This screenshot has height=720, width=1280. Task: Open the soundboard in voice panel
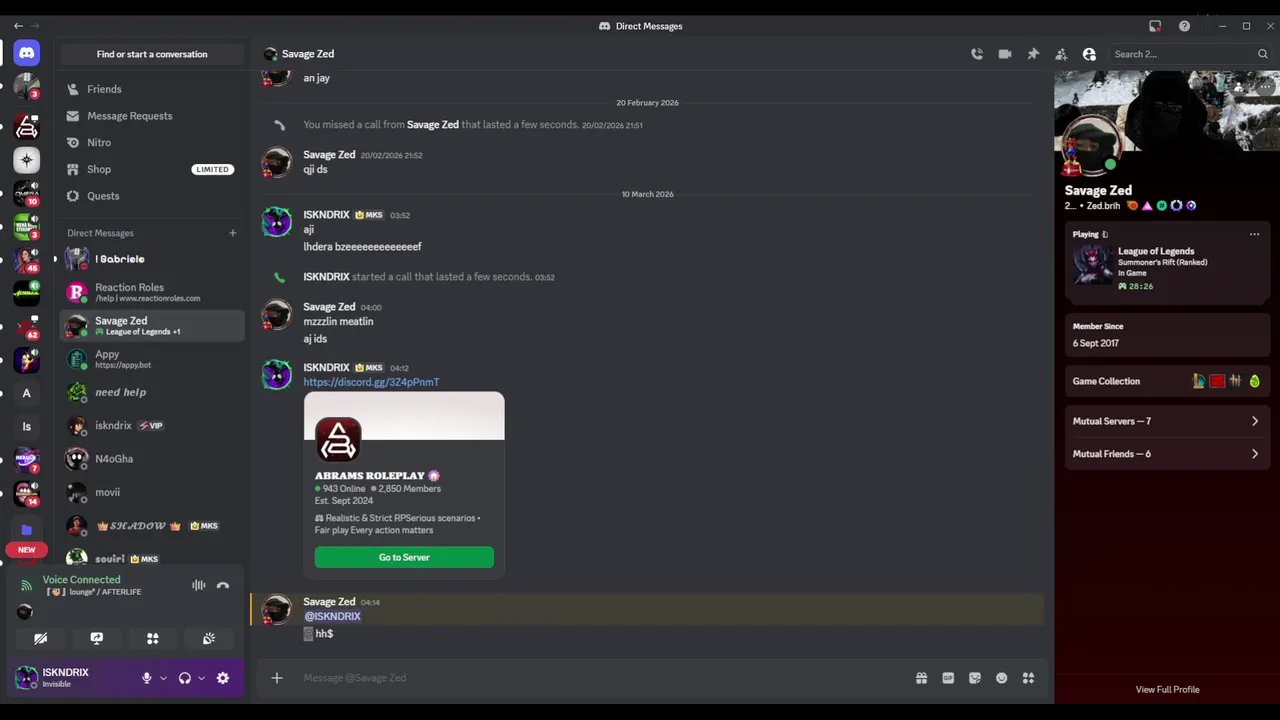point(209,638)
